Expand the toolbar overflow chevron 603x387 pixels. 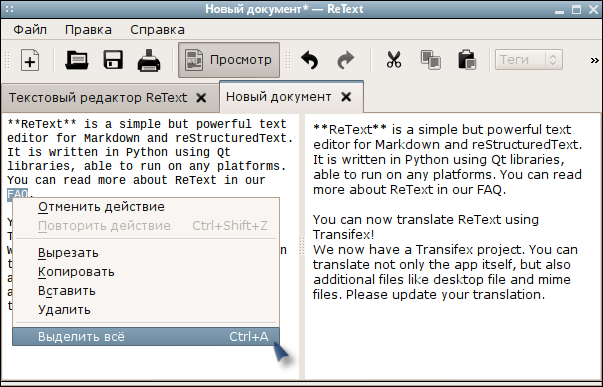coord(595,60)
